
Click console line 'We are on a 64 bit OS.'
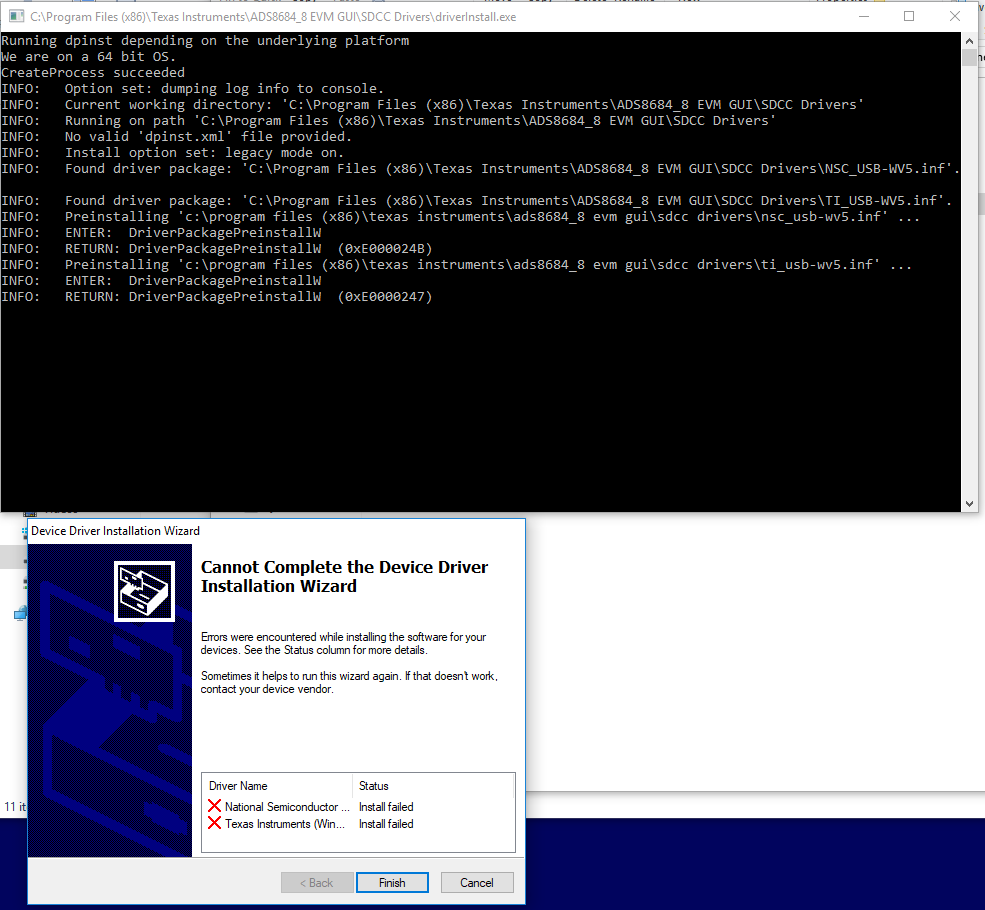click(89, 57)
